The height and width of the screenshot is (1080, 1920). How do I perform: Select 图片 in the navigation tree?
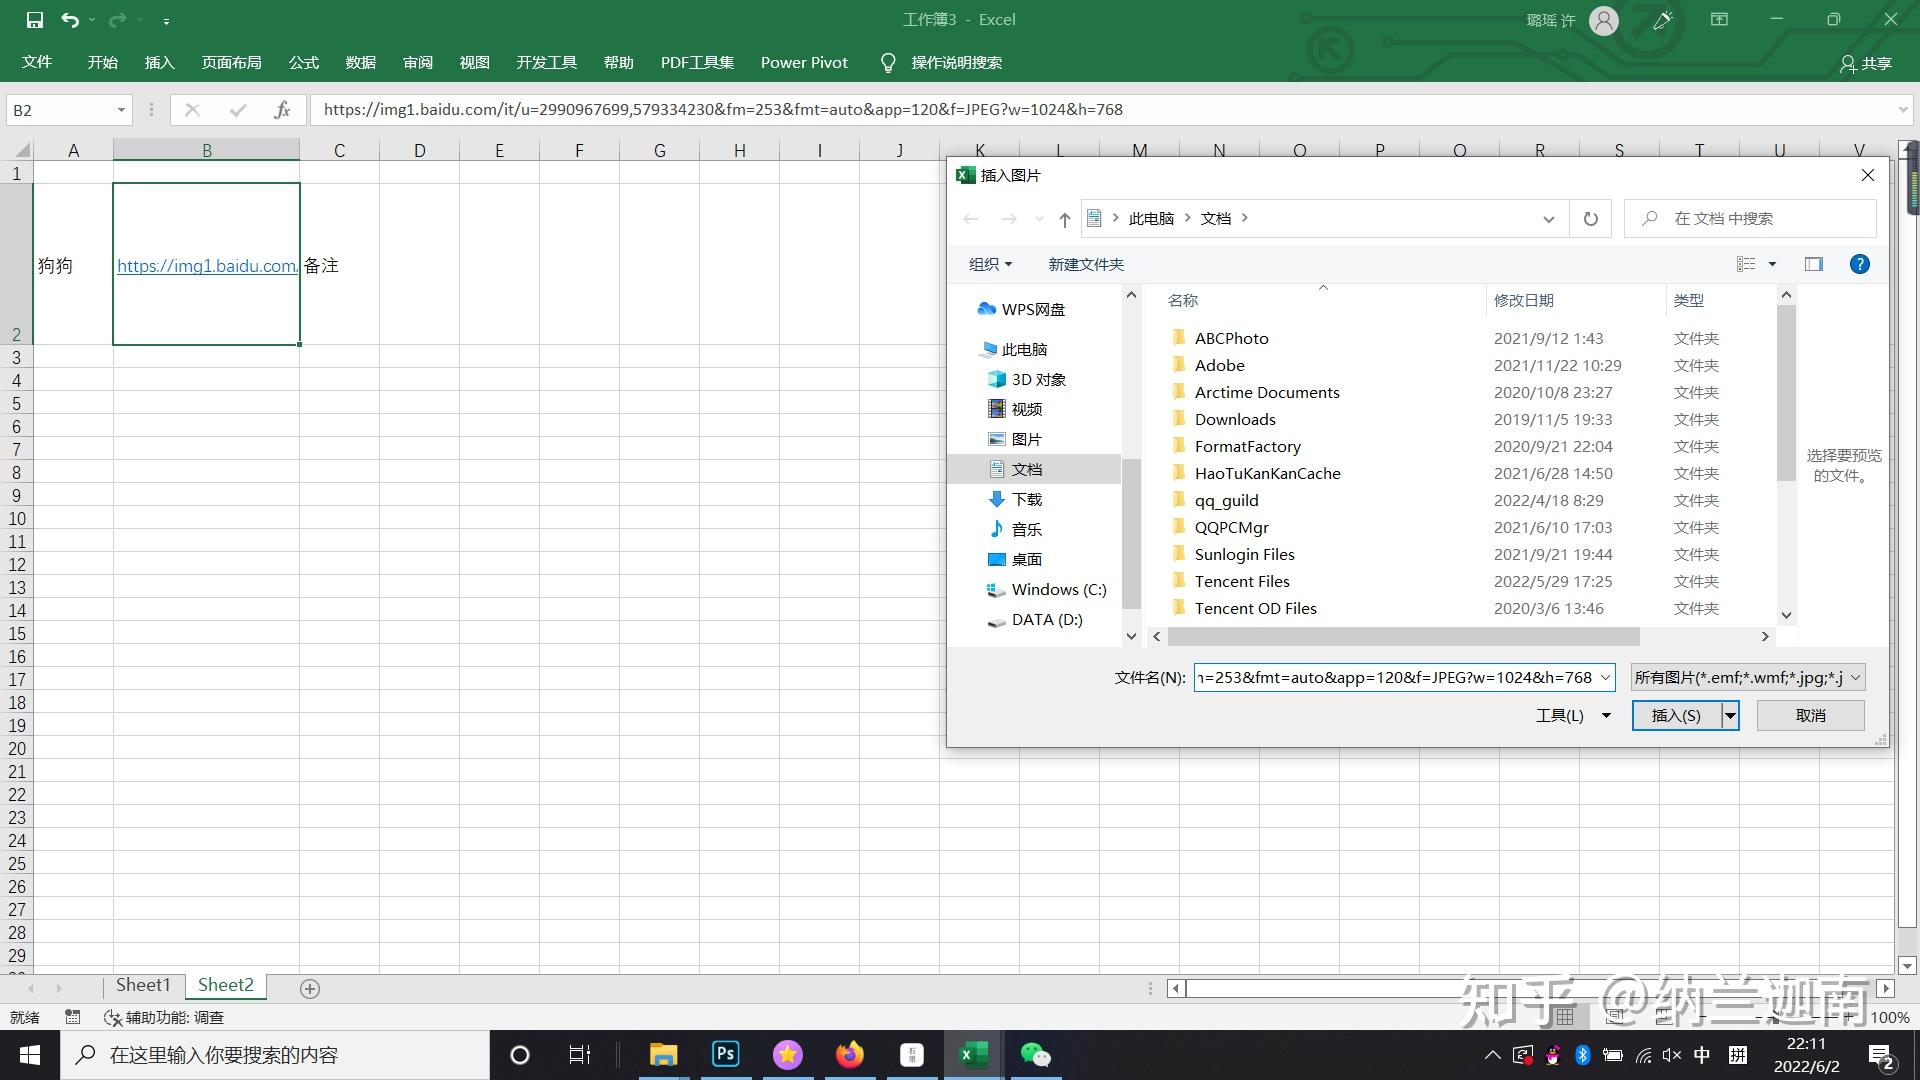click(x=1026, y=439)
